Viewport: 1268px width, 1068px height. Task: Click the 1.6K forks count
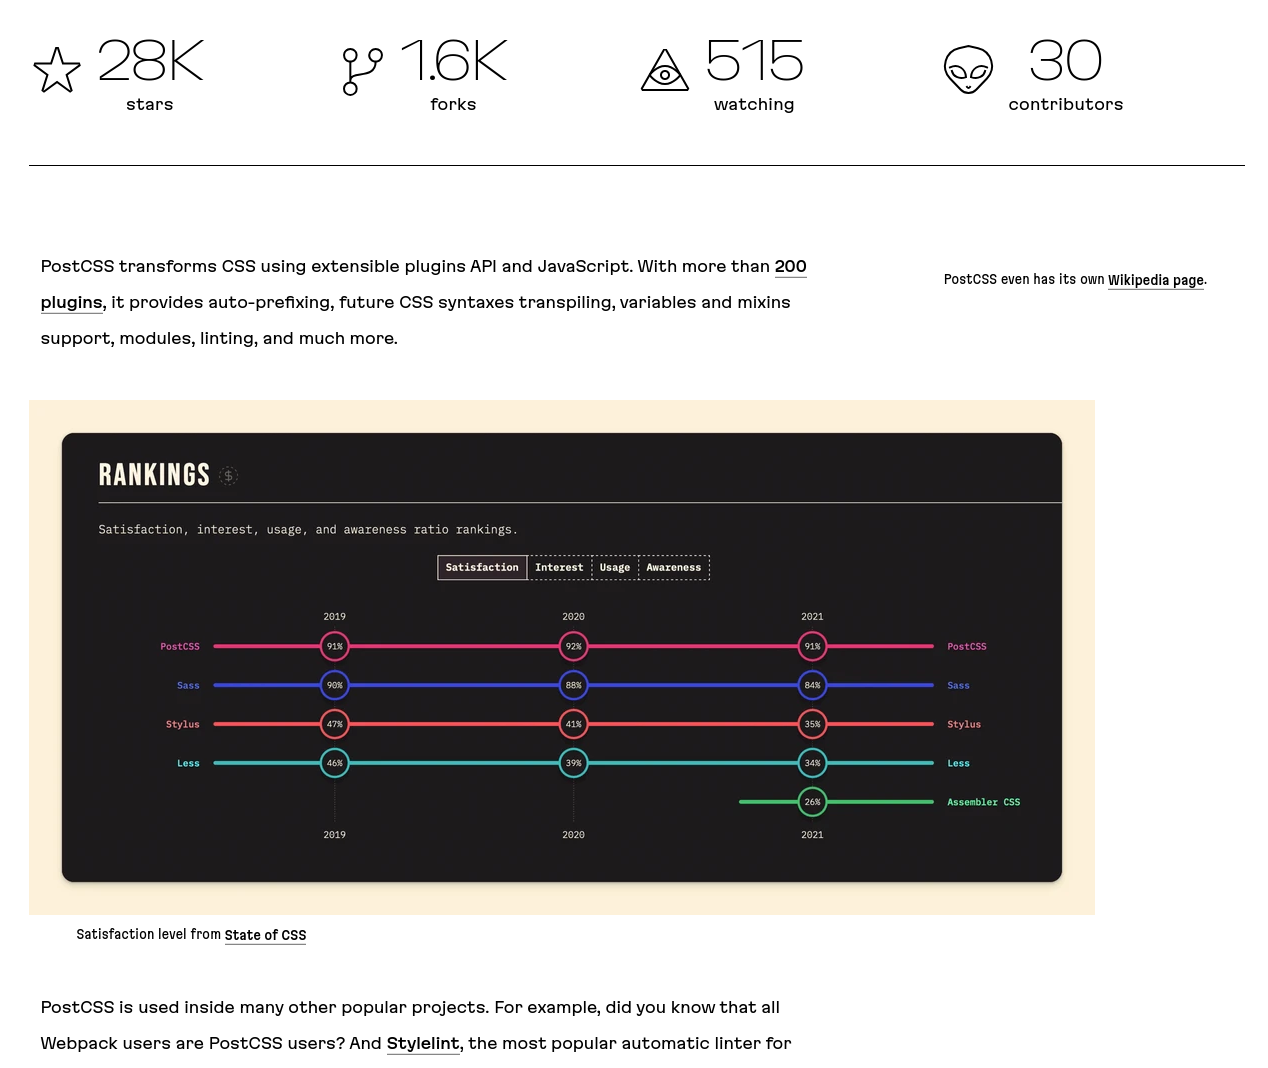pyautogui.click(x=454, y=61)
